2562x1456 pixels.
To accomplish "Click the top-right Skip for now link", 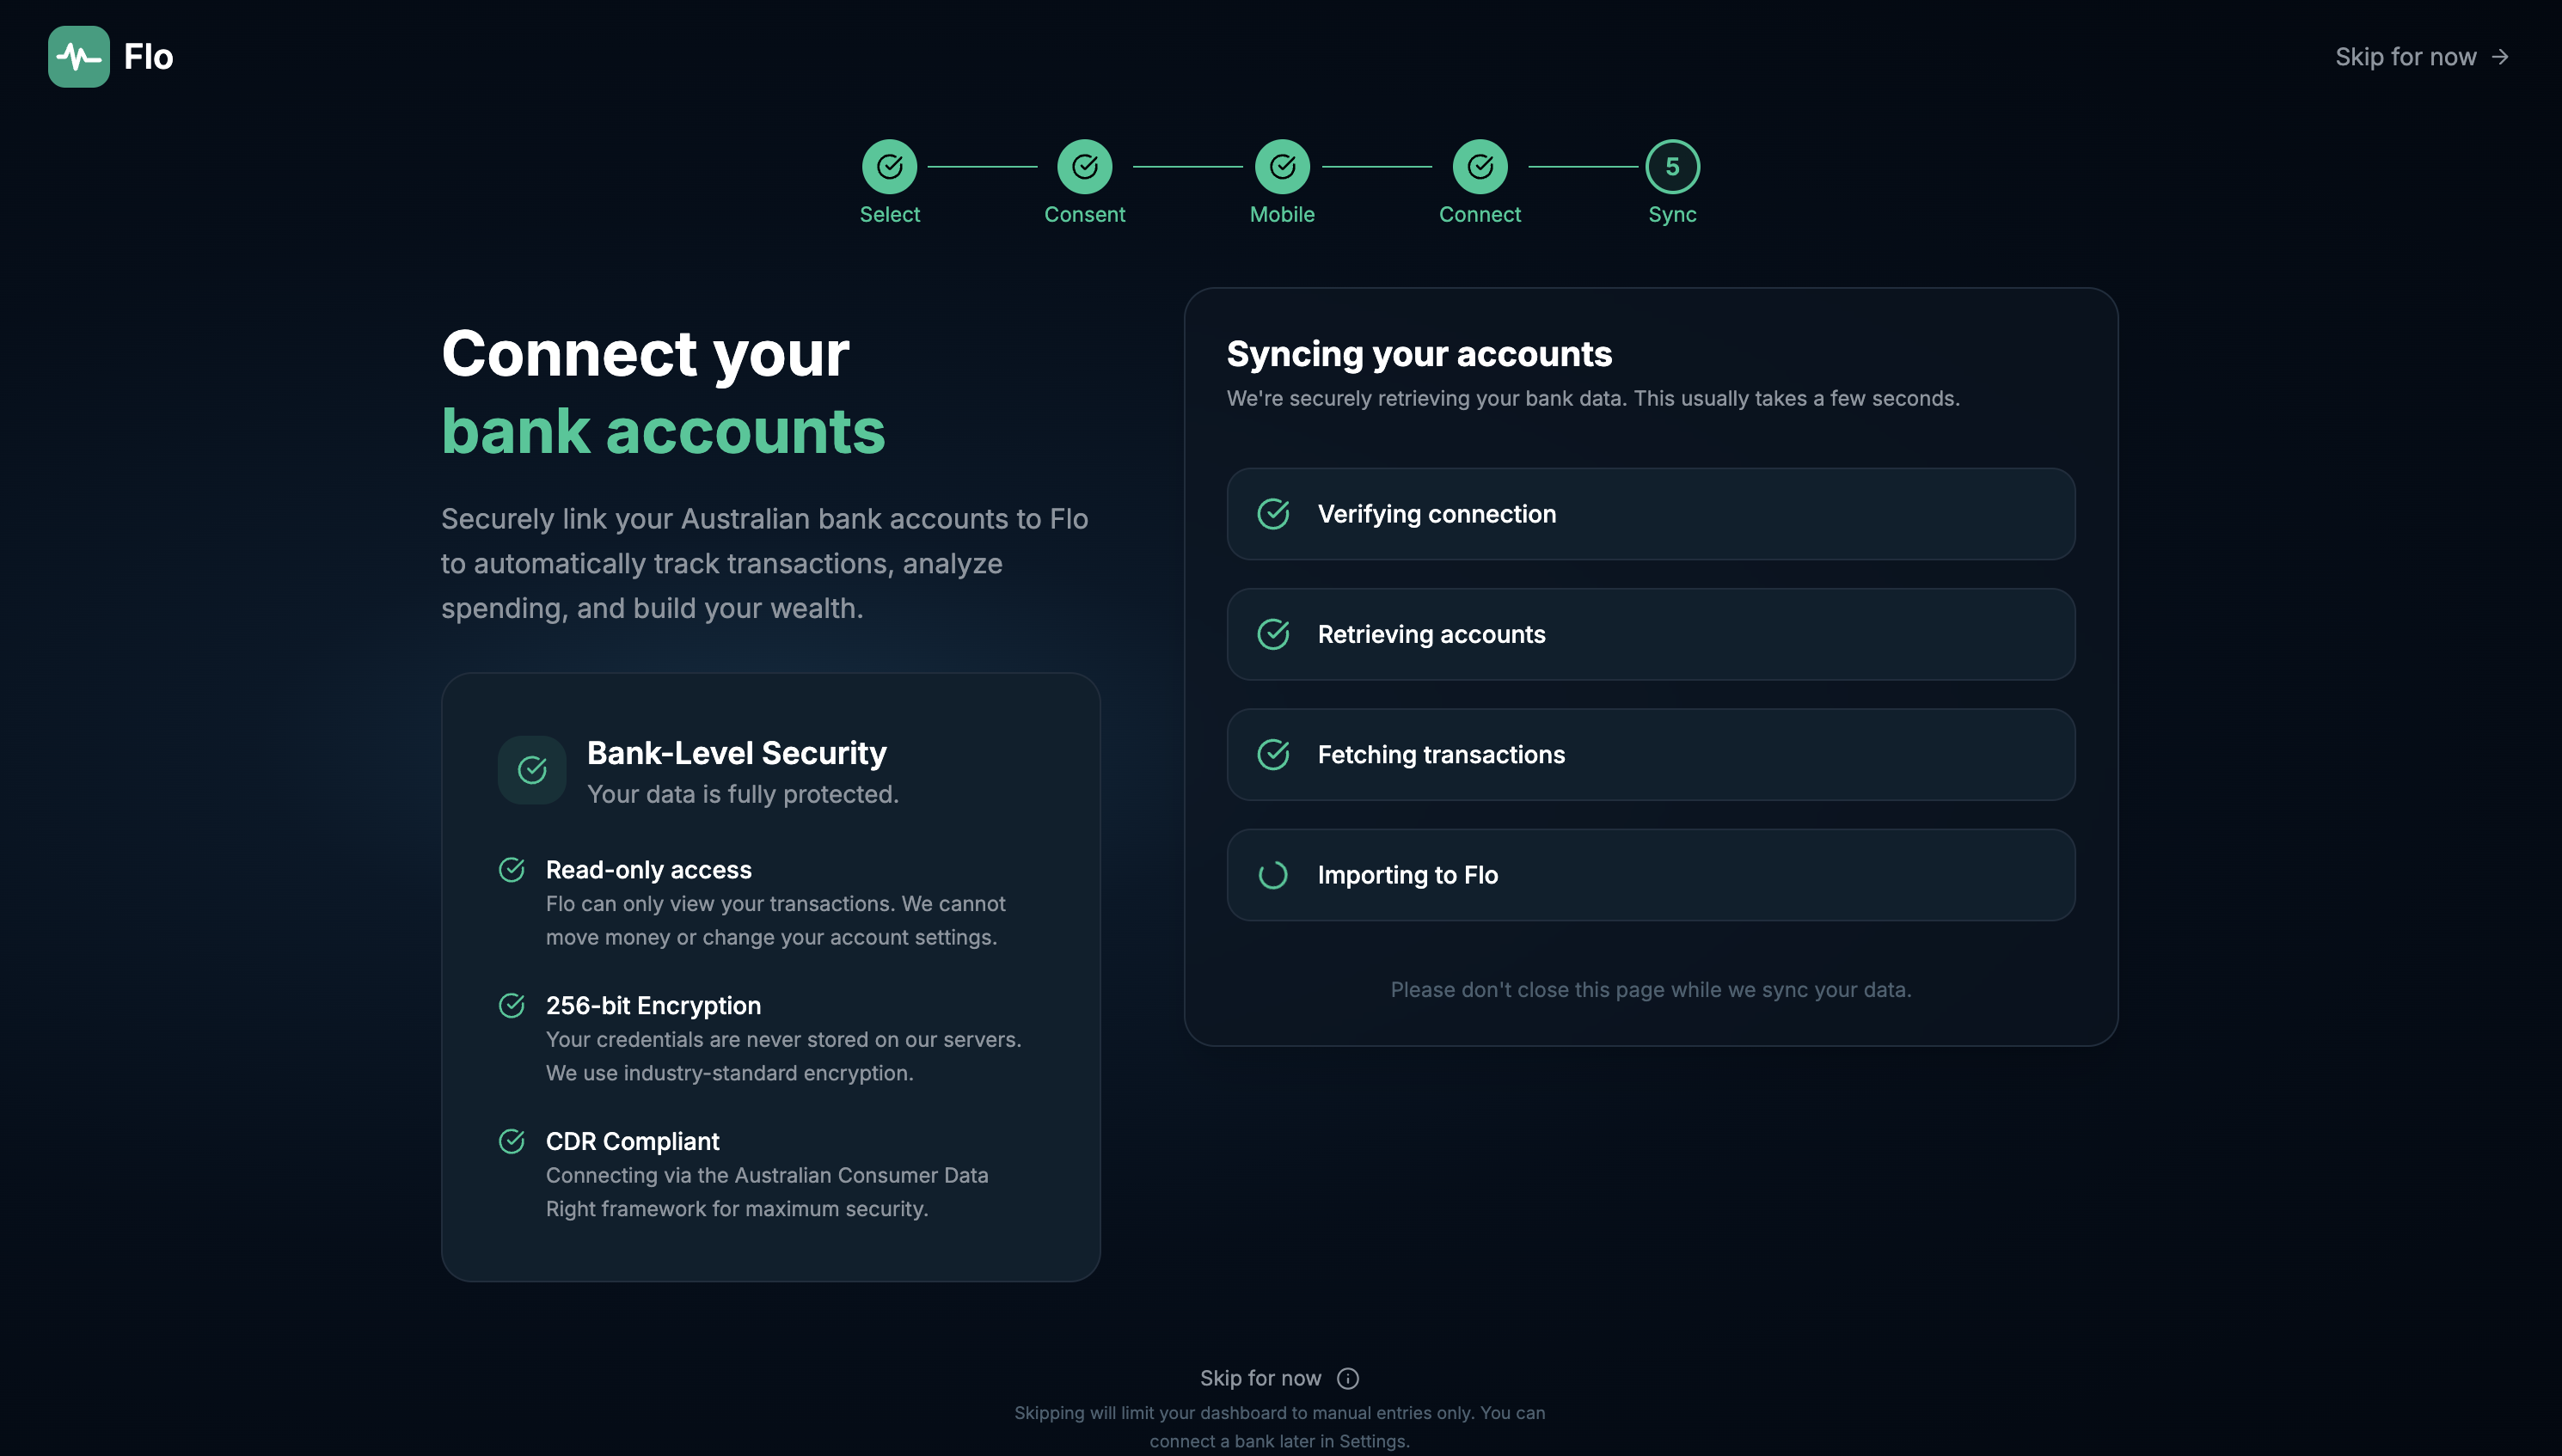I will tap(2422, 57).
